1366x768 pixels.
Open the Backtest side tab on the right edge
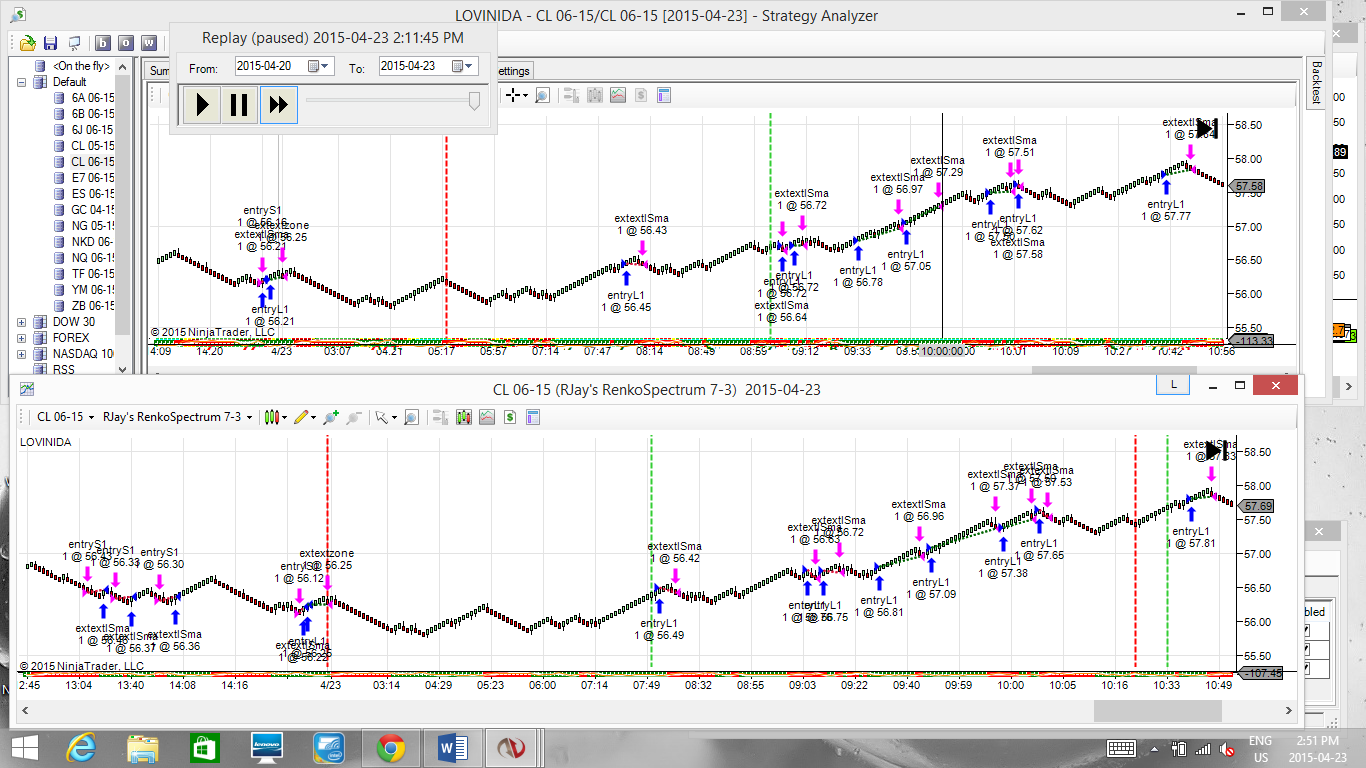[x=1316, y=82]
